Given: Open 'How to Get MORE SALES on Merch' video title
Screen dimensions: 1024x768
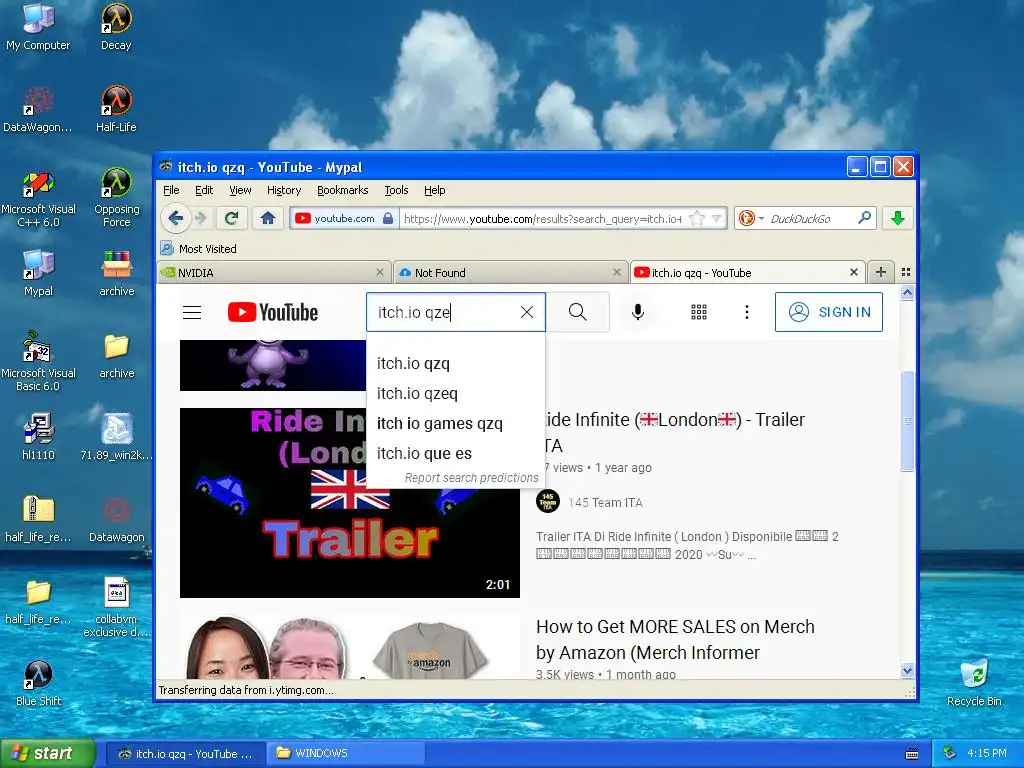Looking at the screenshot, I should point(675,639).
